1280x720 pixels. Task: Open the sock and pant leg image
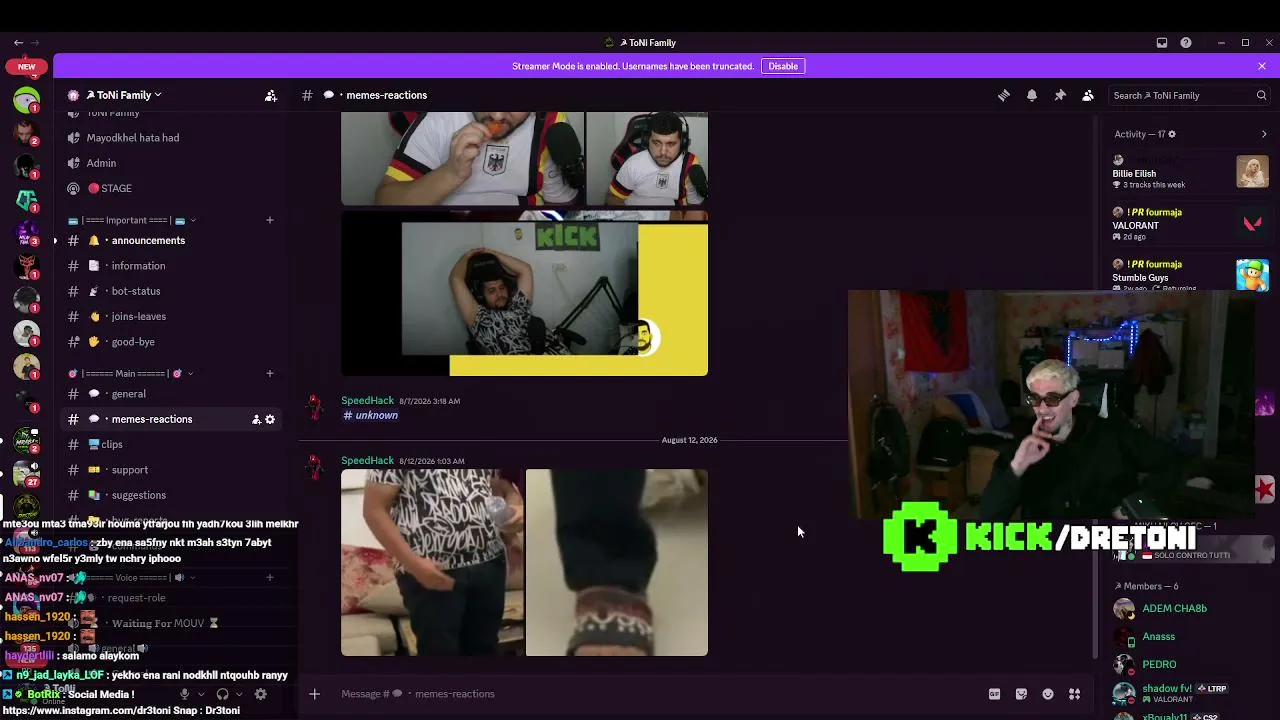pyautogui.click(x=617, y=563)
